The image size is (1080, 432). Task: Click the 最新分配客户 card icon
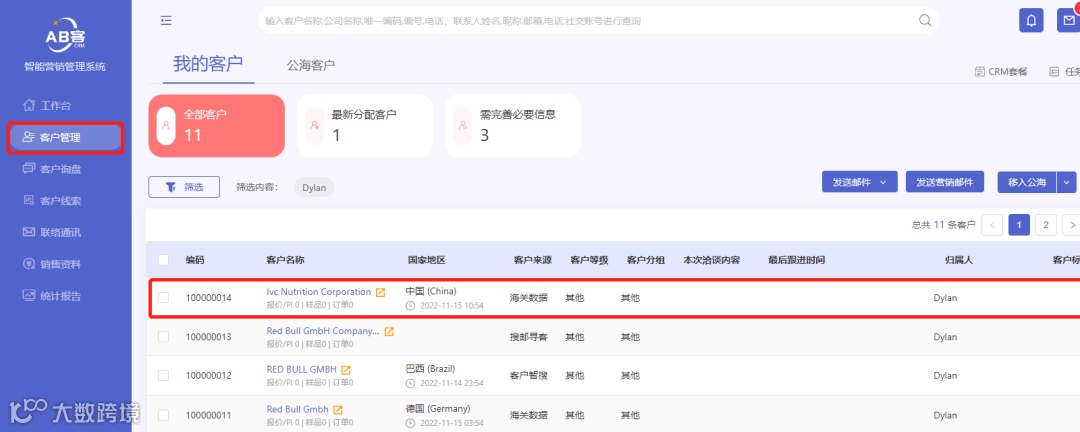click(314, 125)
